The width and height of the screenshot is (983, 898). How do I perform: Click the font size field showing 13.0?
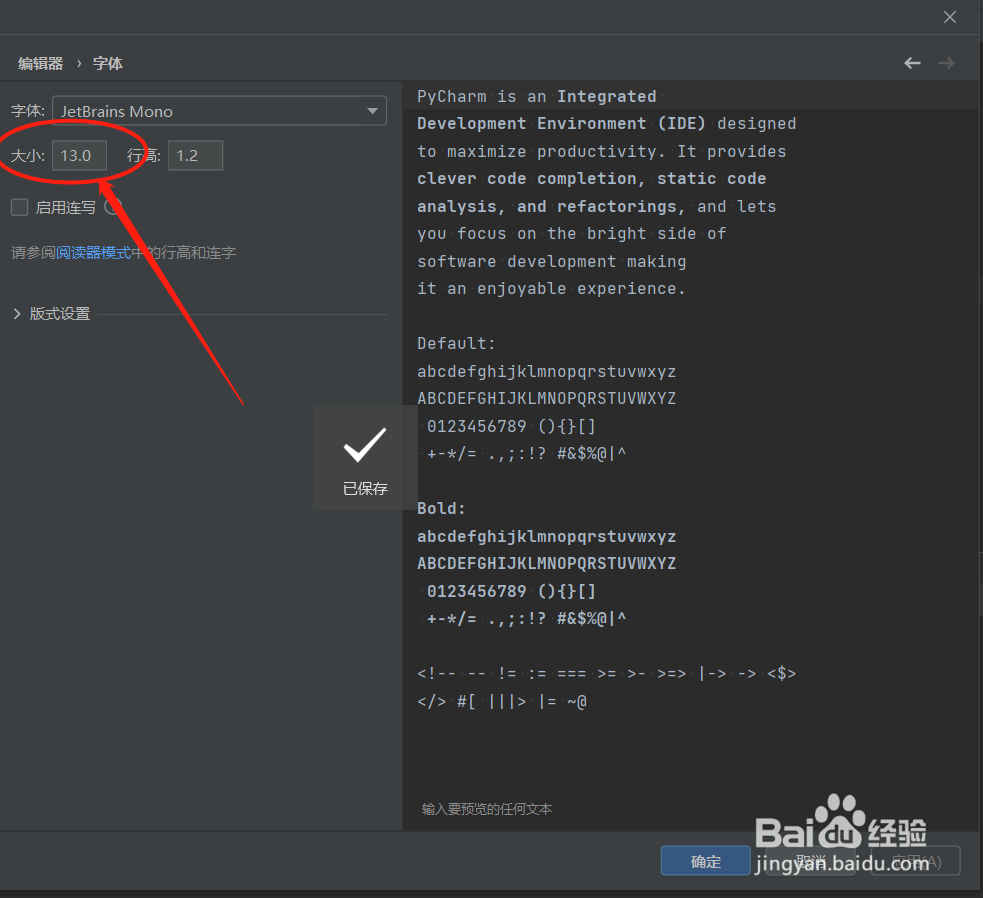pyautogui.click(x=79, y=156)
